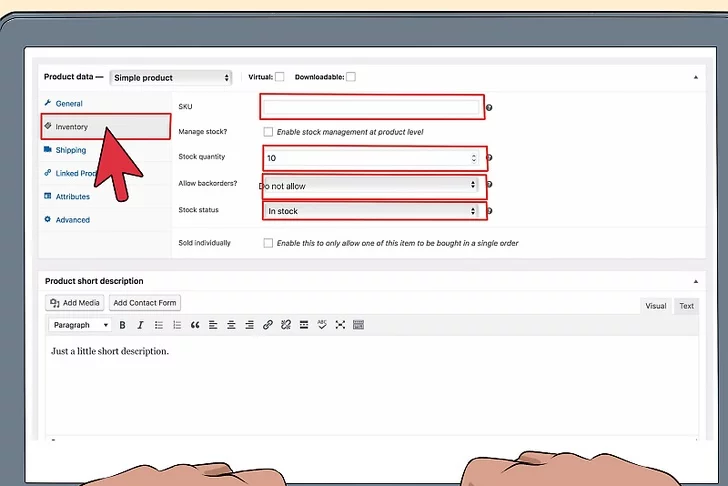
Task: Tick the Downloadable checkbox
Action: tap(351, 77)
